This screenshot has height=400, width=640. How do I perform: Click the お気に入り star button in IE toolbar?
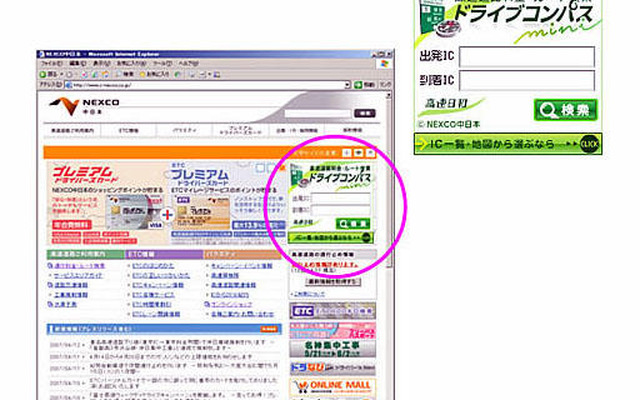point(154,74)
